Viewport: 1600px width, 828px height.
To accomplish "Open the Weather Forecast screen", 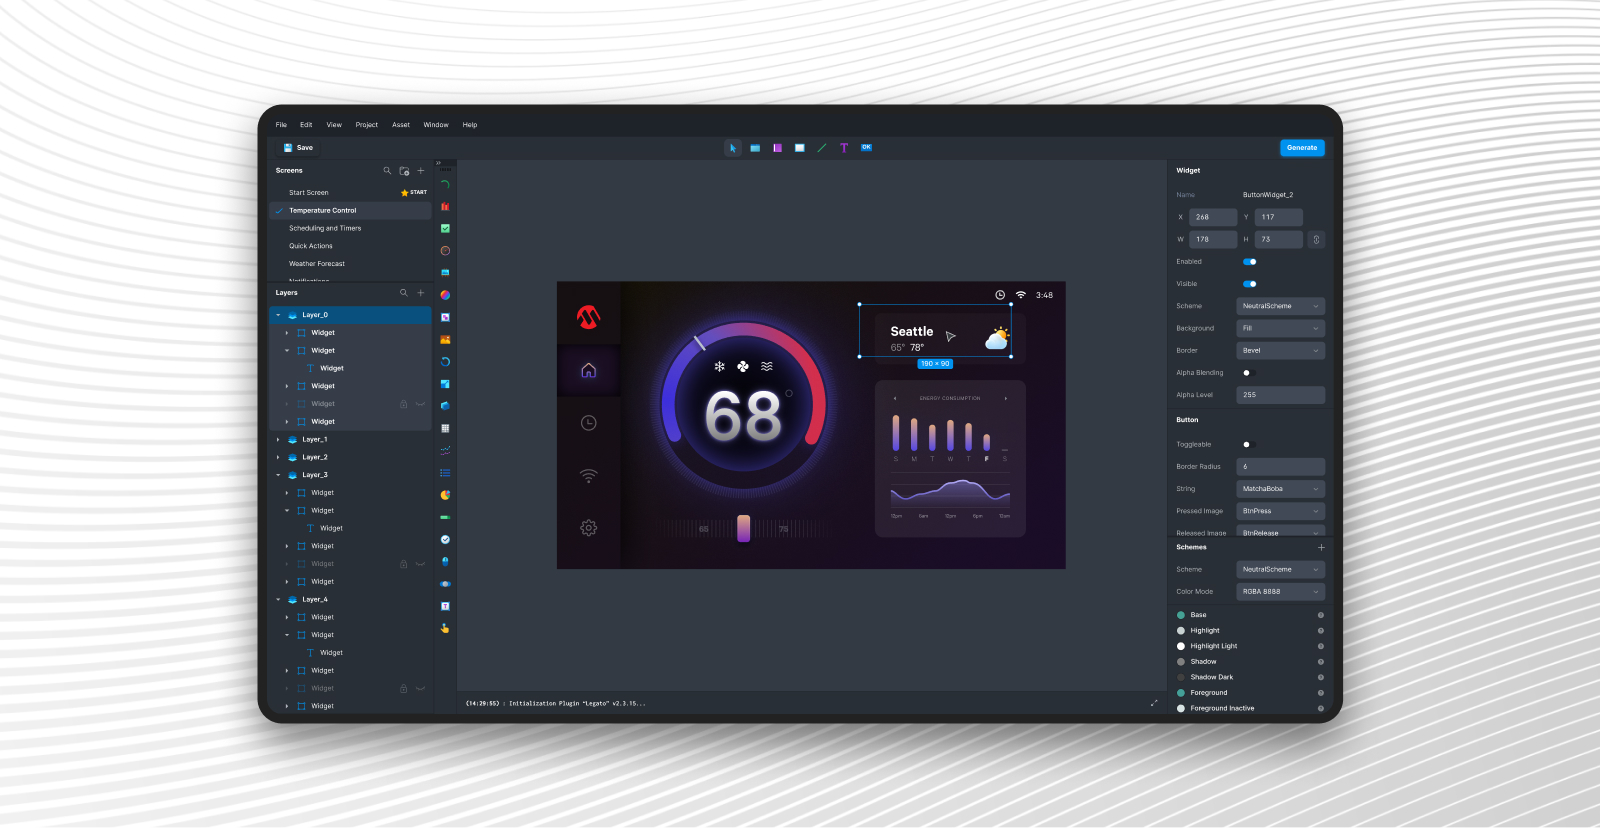I will [317, 264].
